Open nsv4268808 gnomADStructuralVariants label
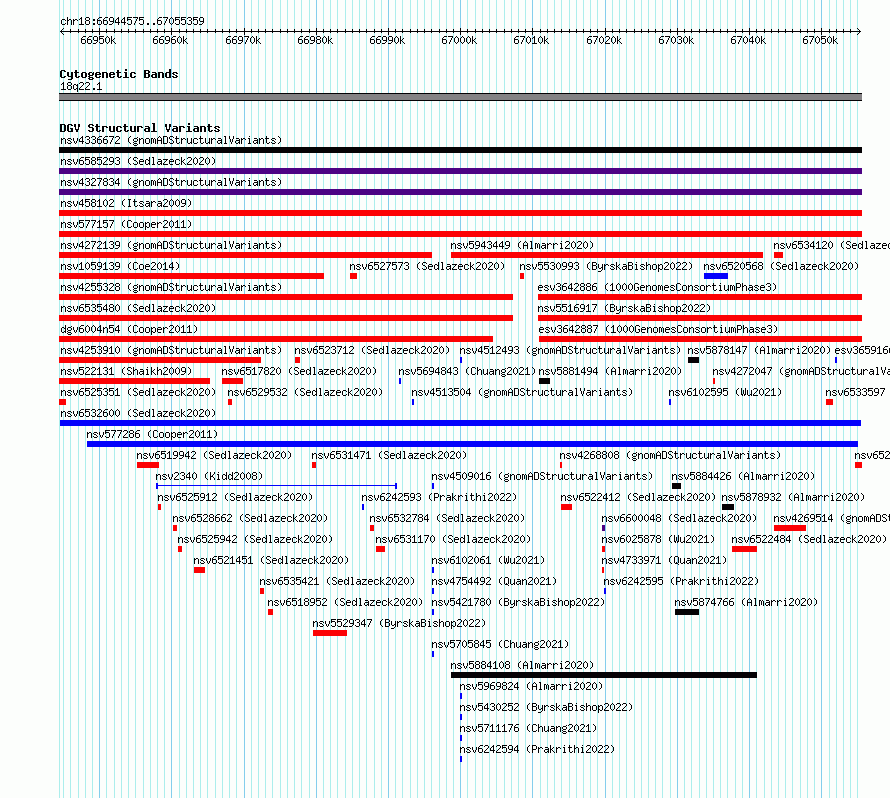Viewport: 890px width, 798px height. point(670,455)
